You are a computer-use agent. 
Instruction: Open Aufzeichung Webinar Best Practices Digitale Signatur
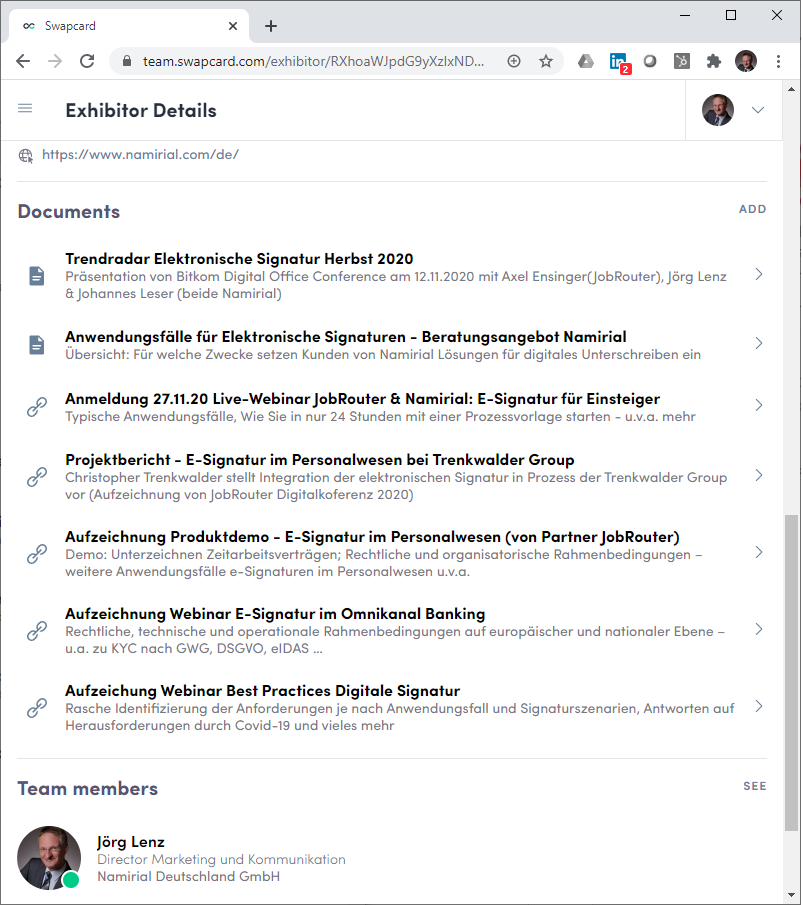263,691
